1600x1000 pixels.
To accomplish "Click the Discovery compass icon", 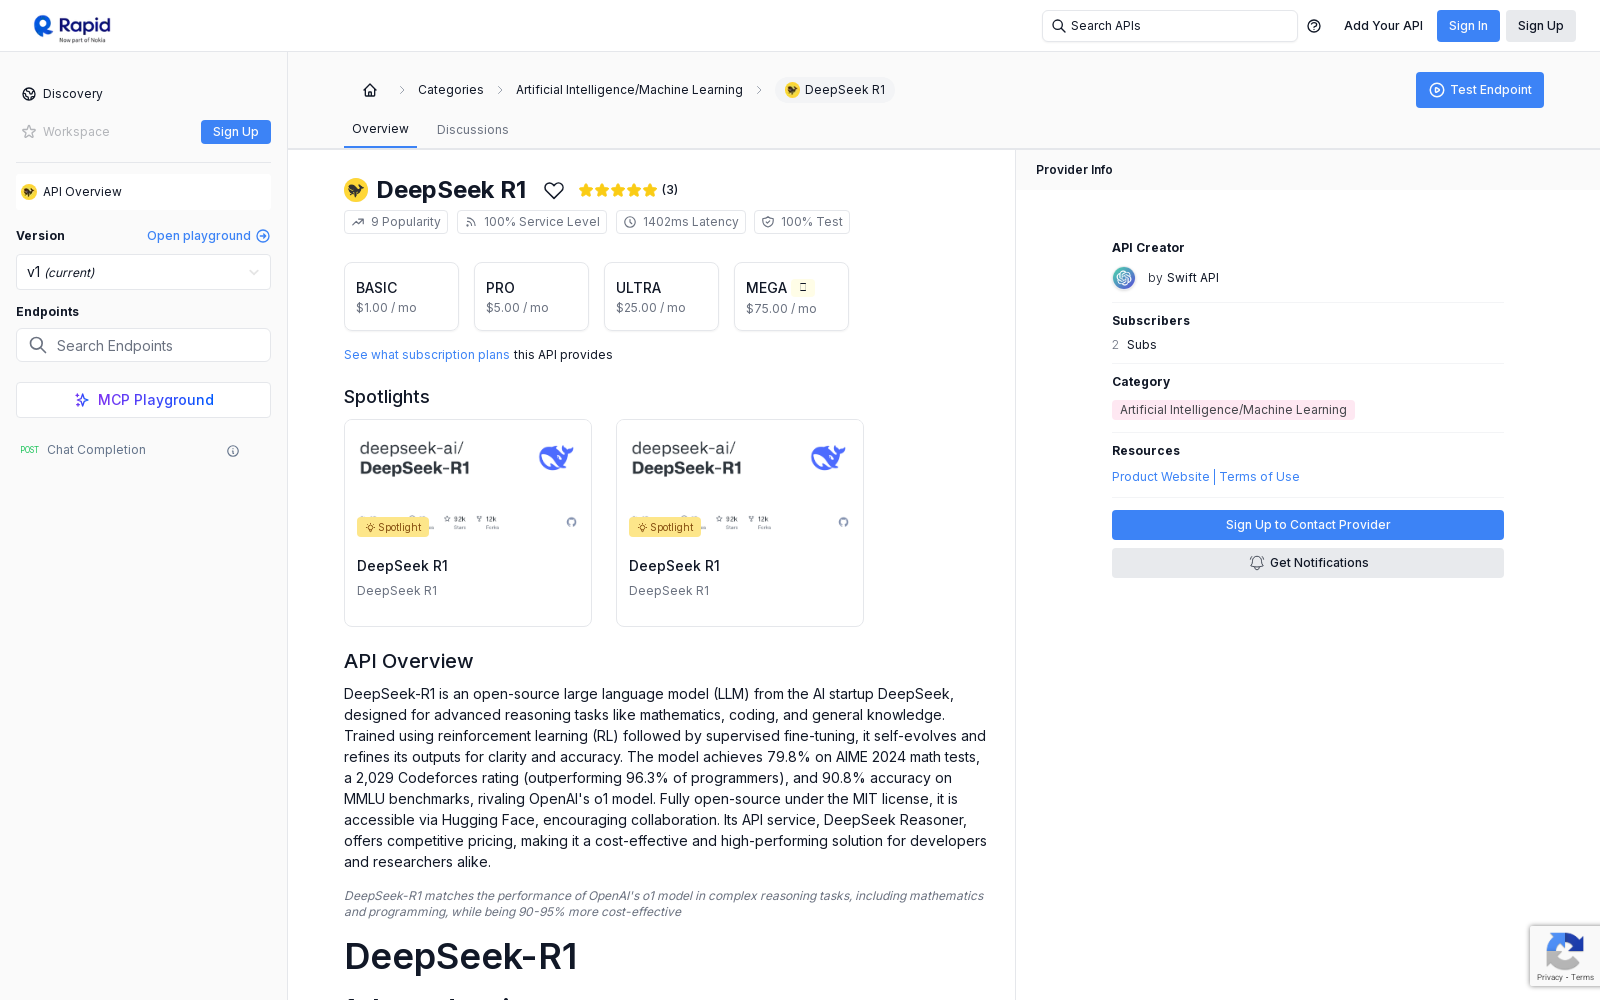I will [29, 94].
